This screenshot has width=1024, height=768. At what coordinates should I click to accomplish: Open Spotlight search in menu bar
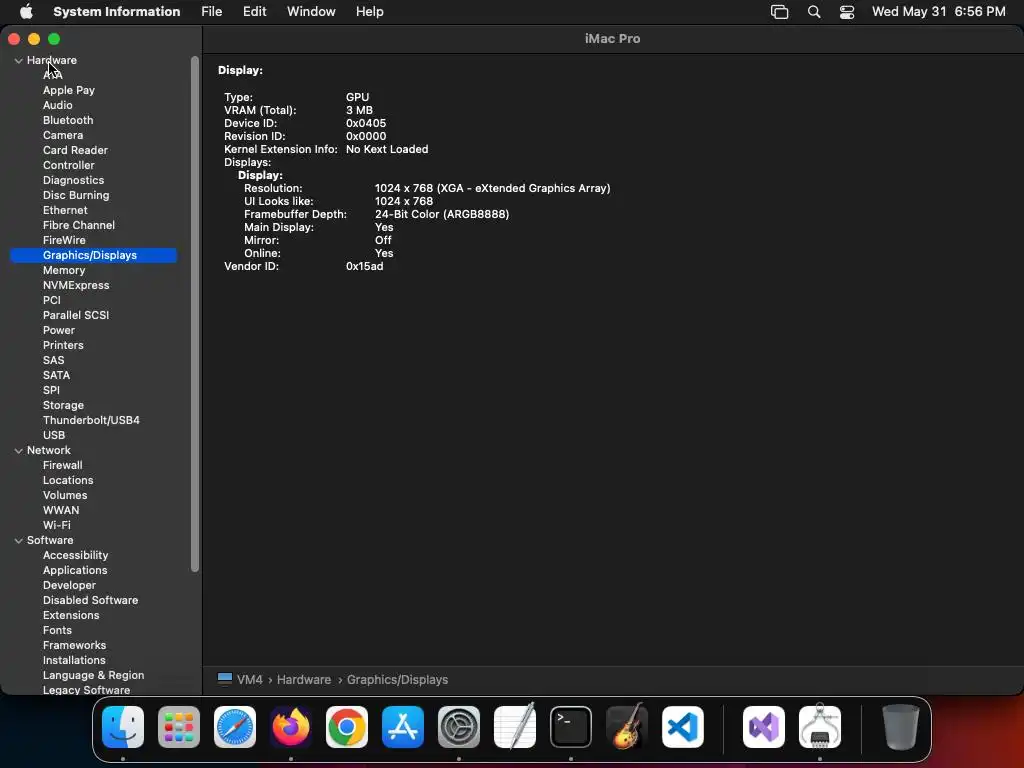(x=814, y=12)
